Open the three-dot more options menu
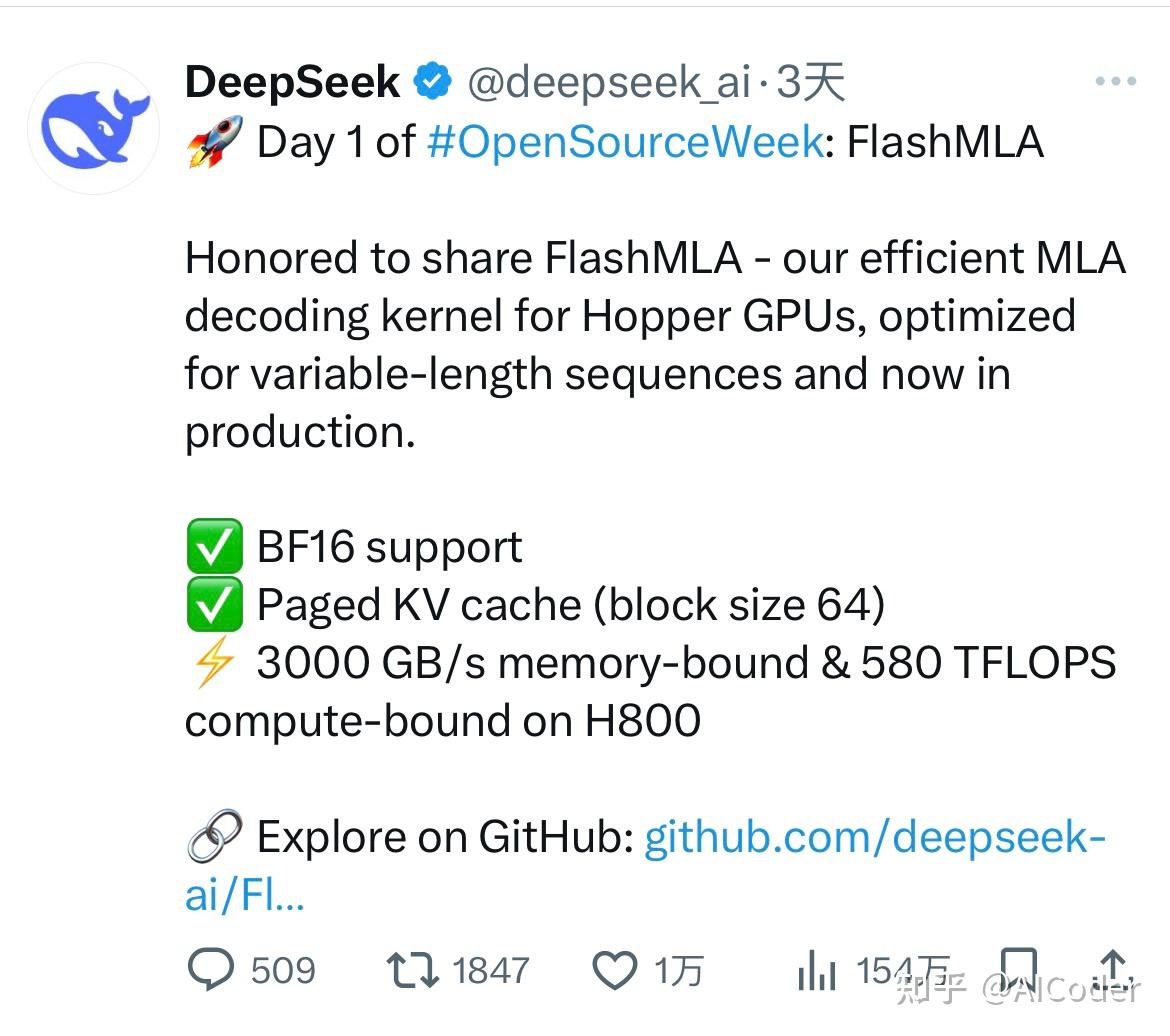This screenshot has width=1170, height=1036. tap(1115, 80)
